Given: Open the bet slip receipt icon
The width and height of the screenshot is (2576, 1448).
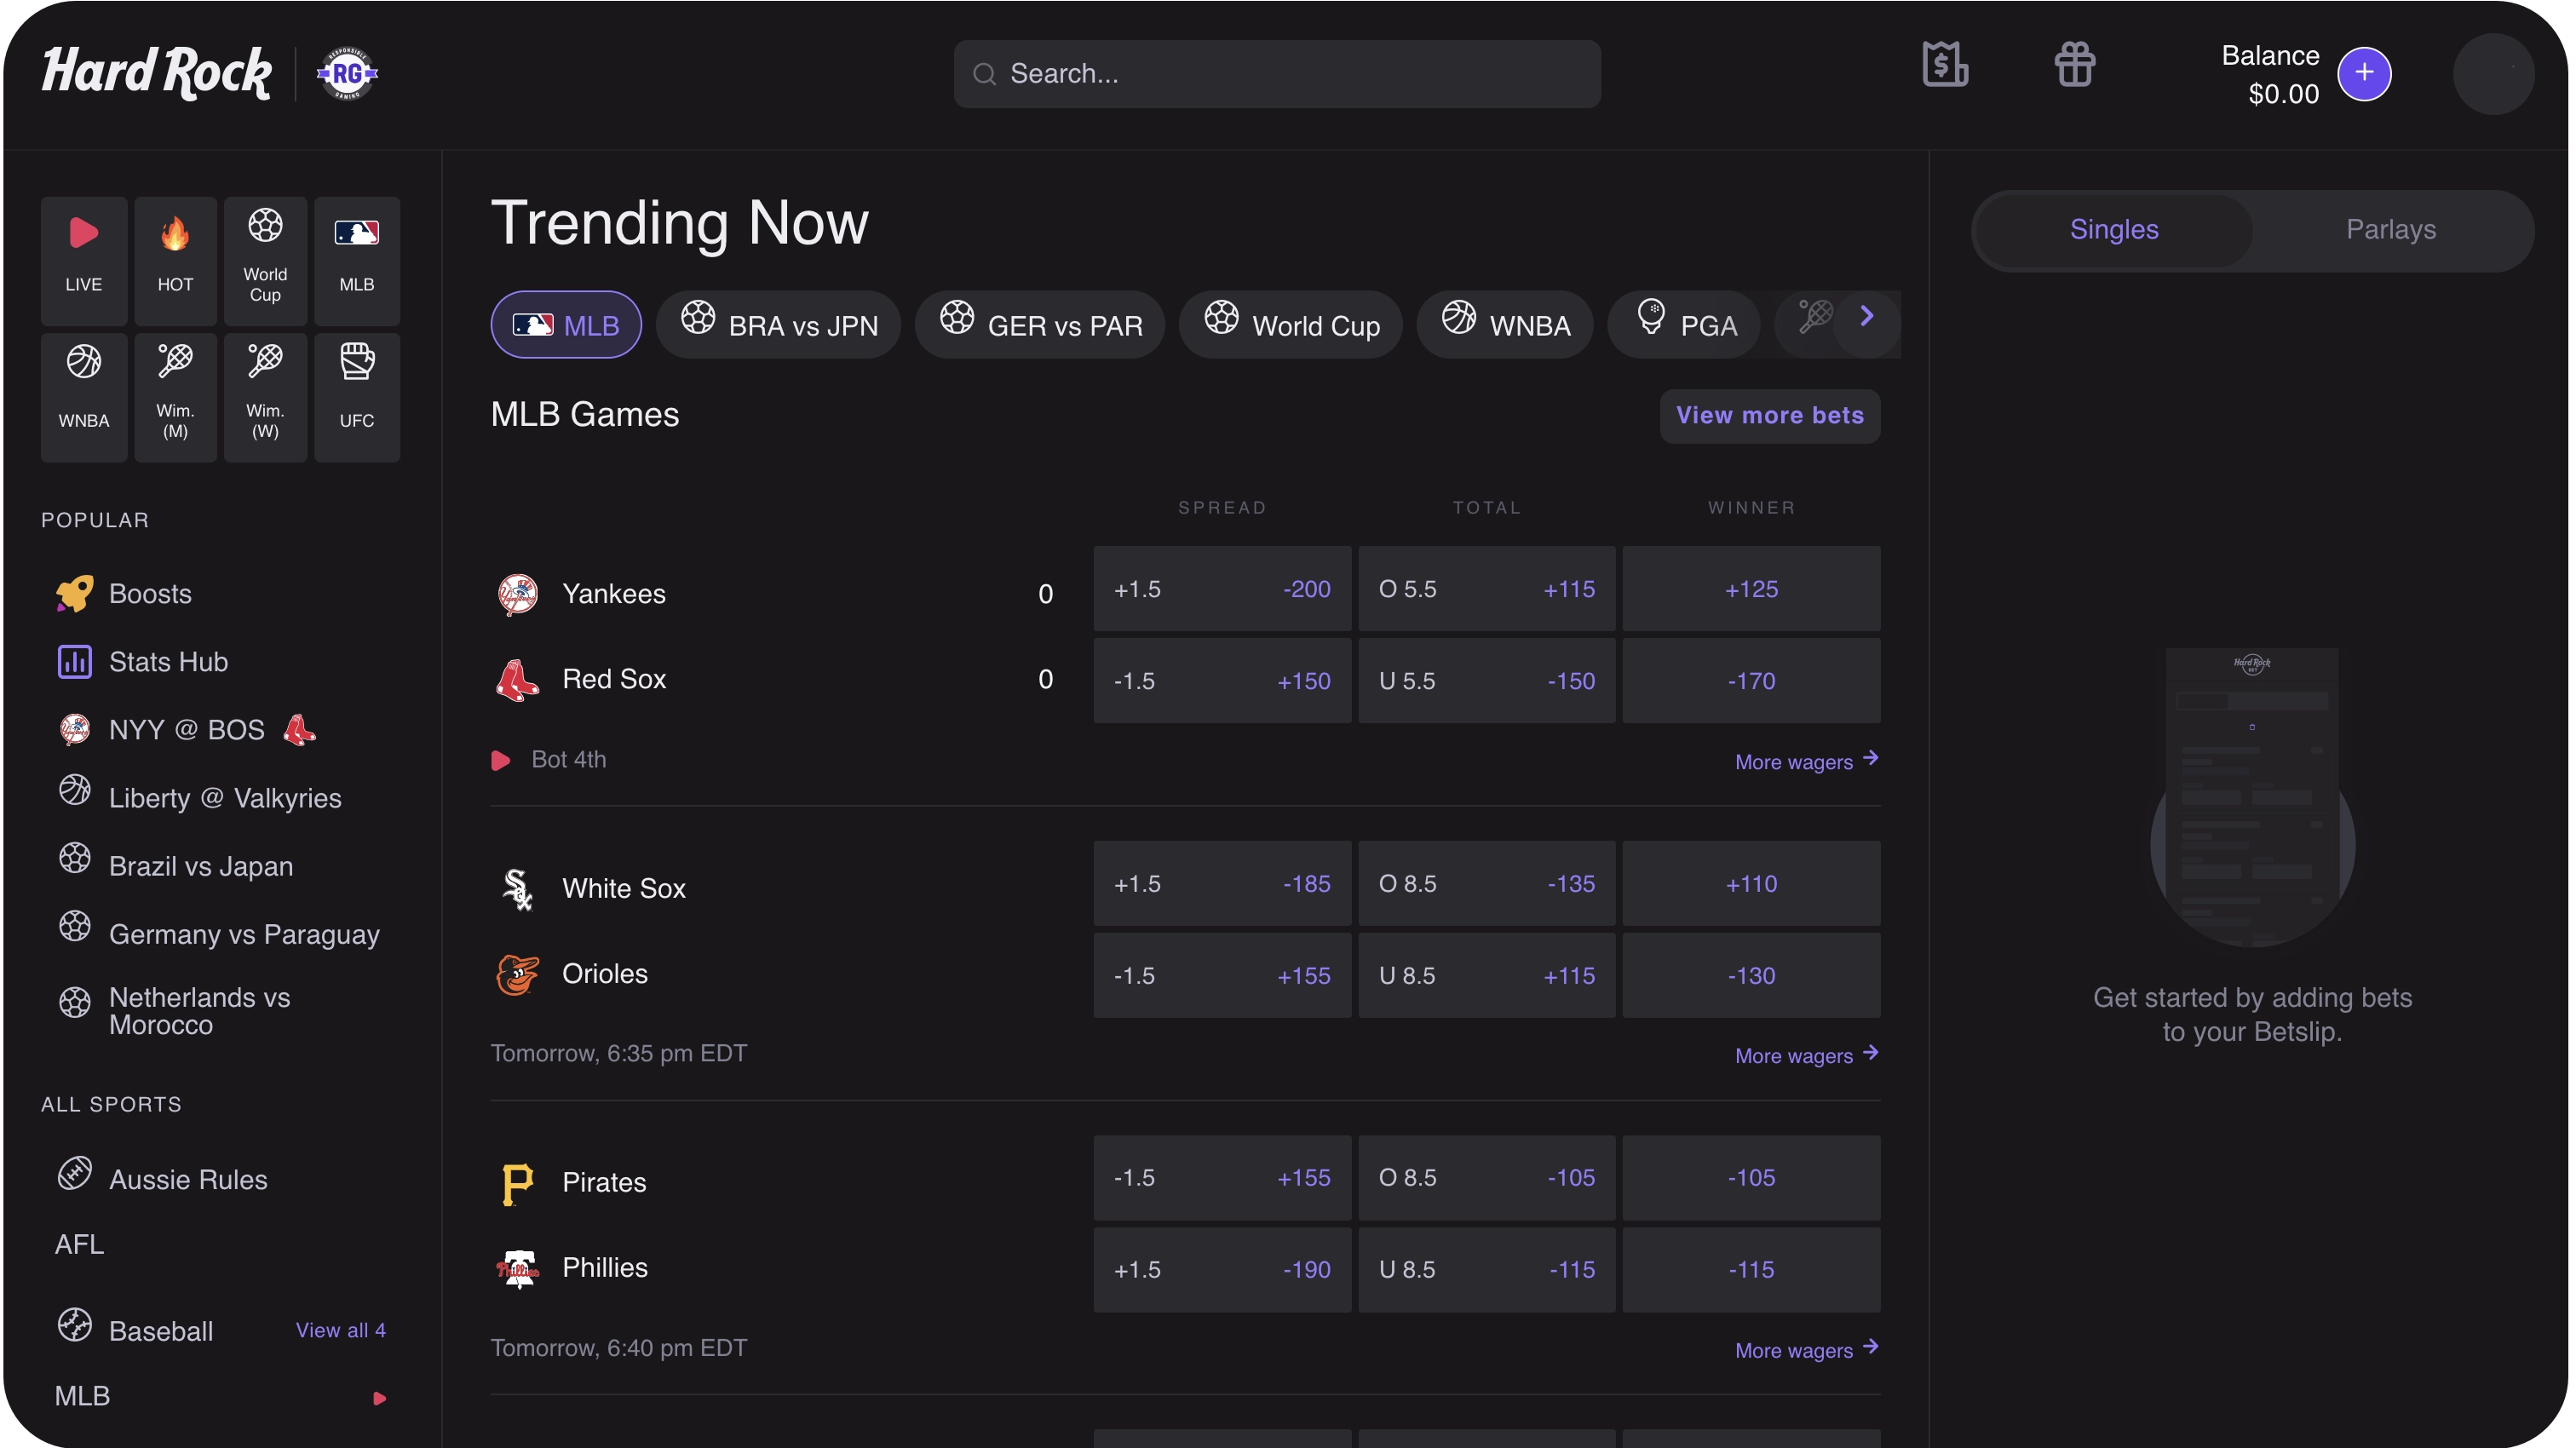Looking at the screenshot, I should (1945, 66).
